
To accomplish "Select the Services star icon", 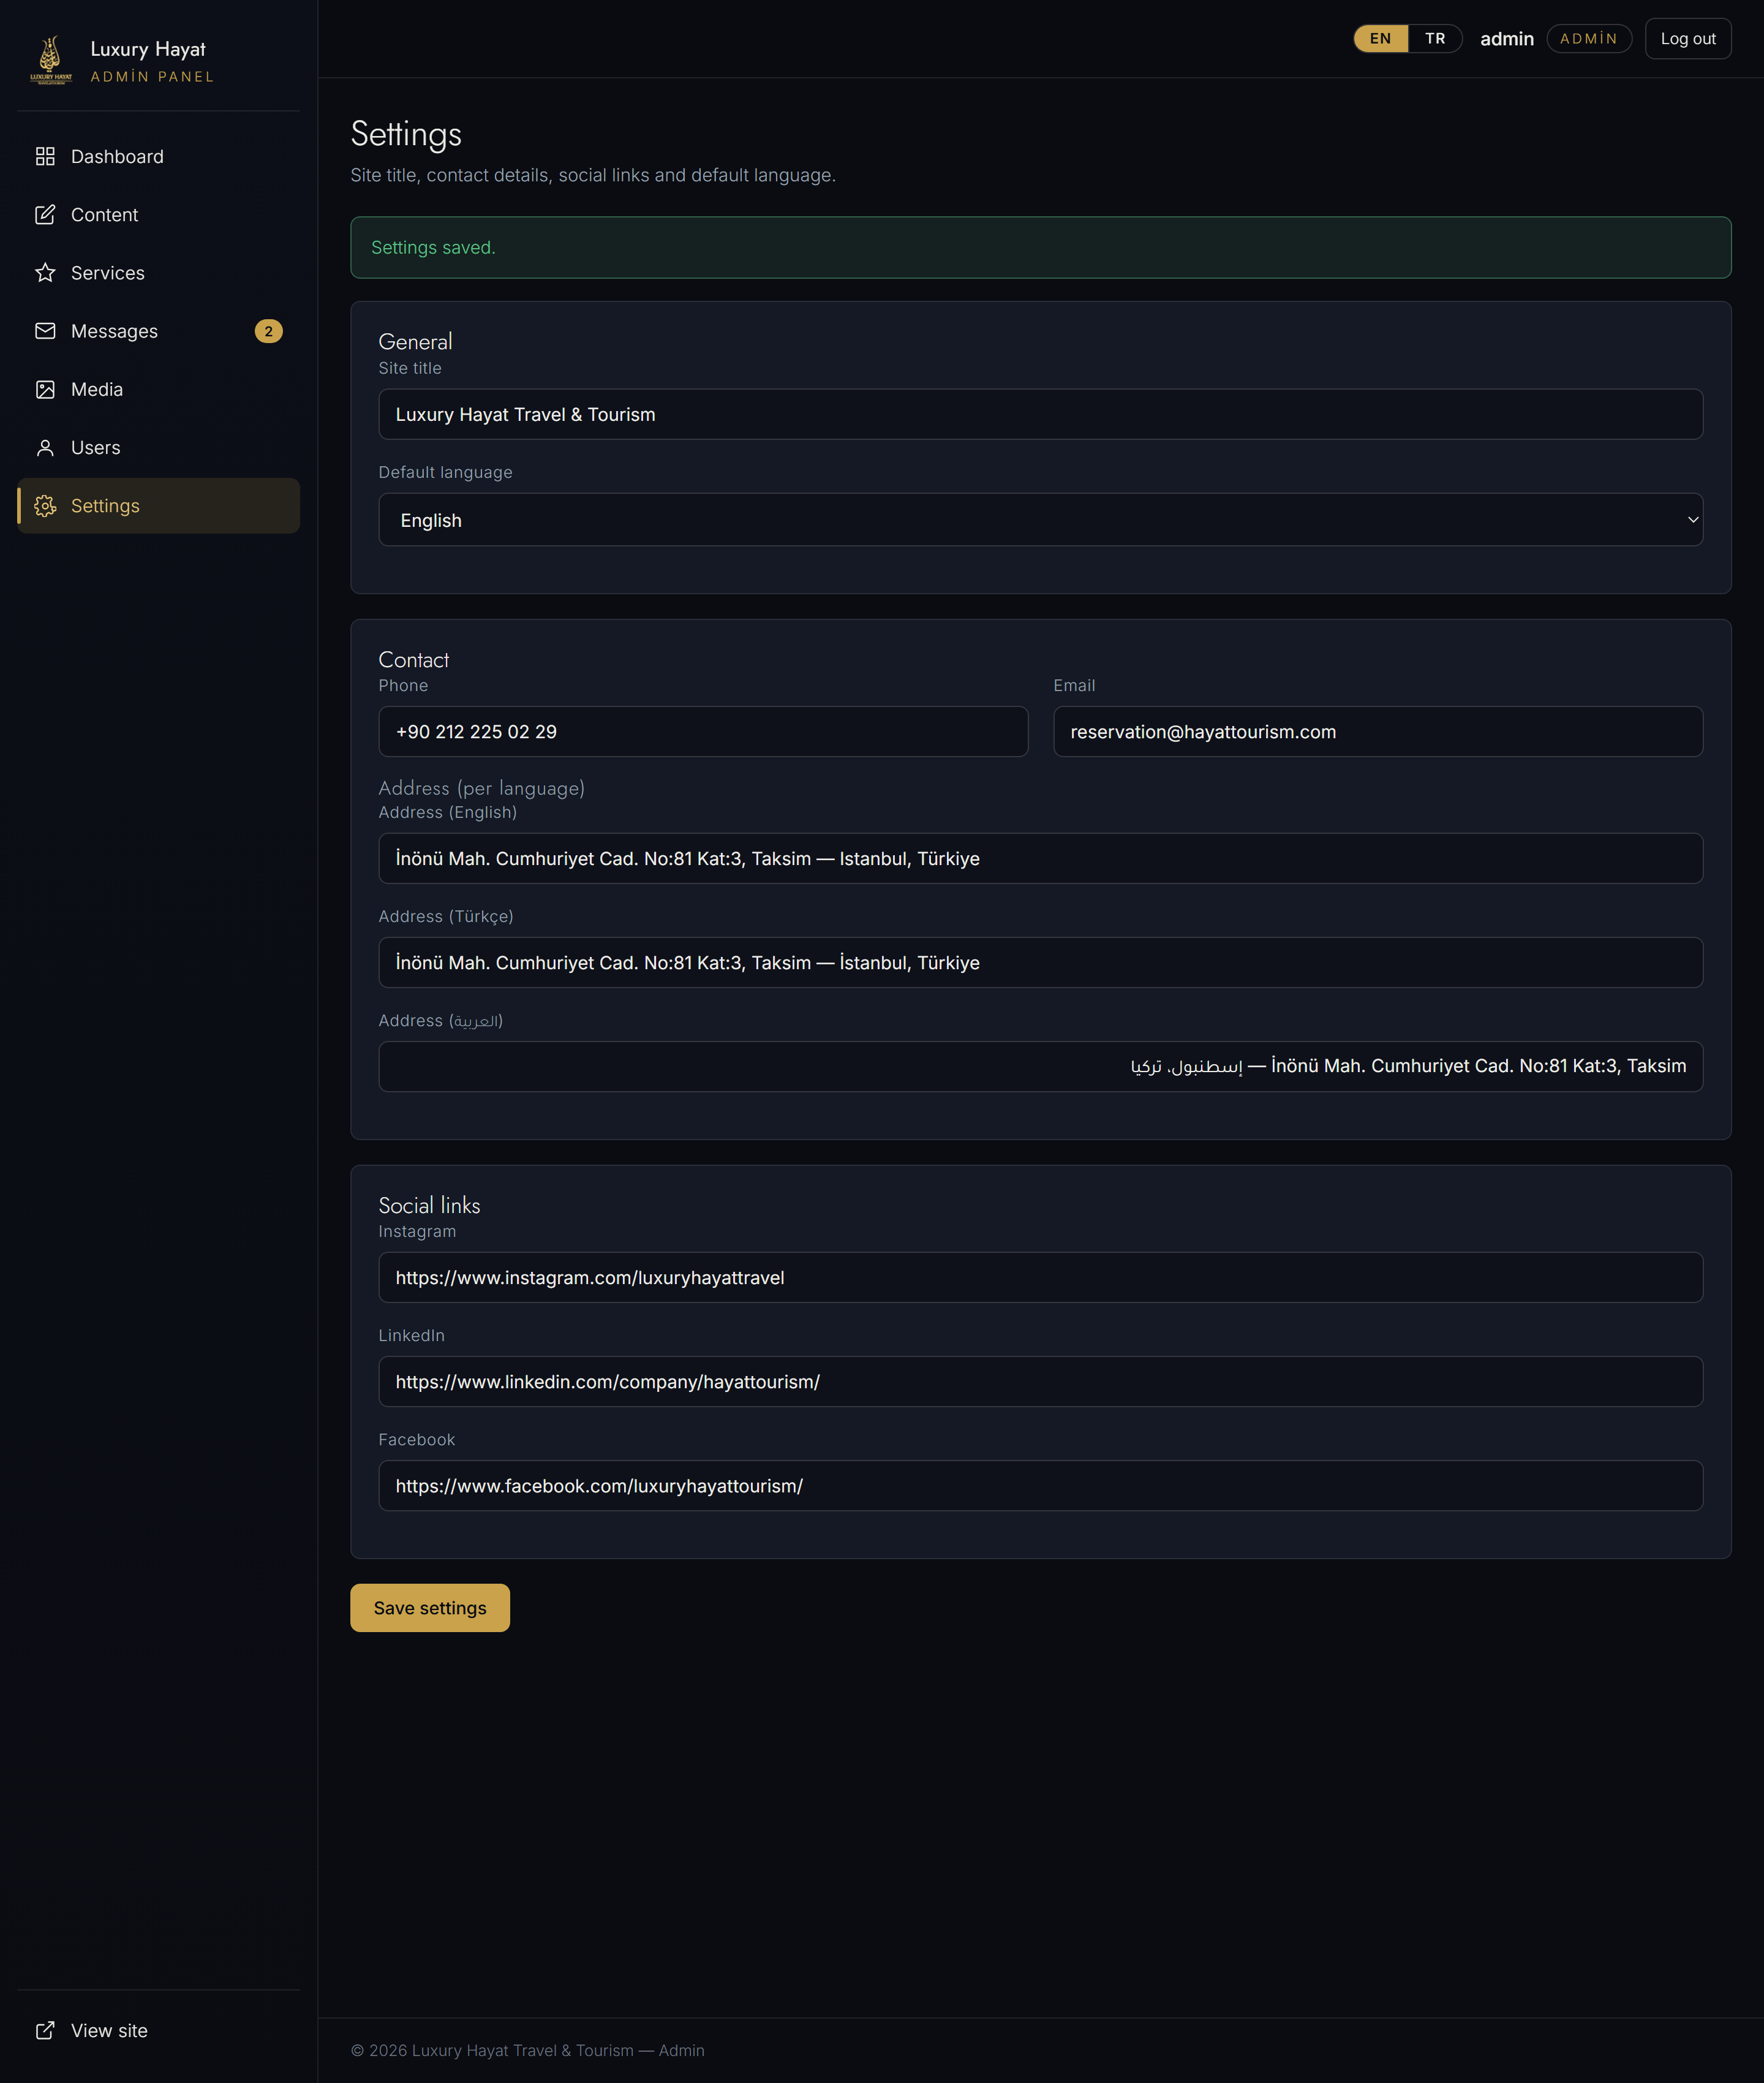I will (x=45, y=273).
